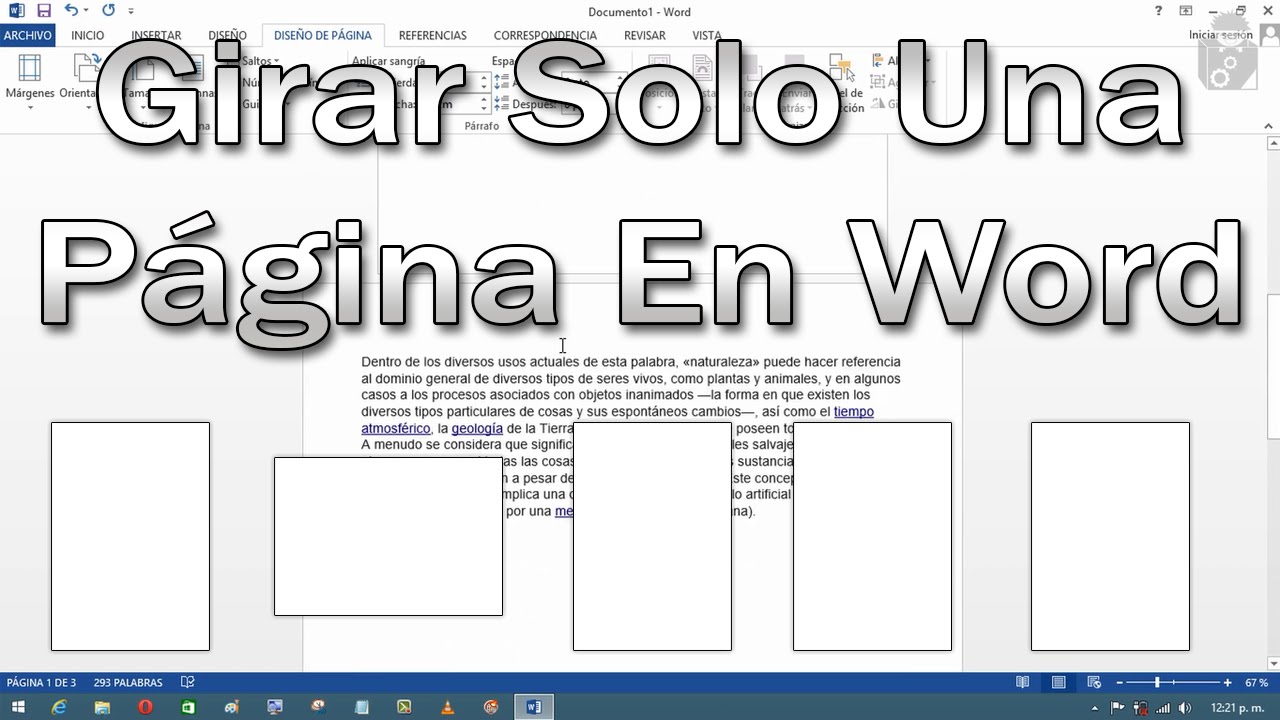
Task: Click the zoom out minus button
Action: point(1119,683)
